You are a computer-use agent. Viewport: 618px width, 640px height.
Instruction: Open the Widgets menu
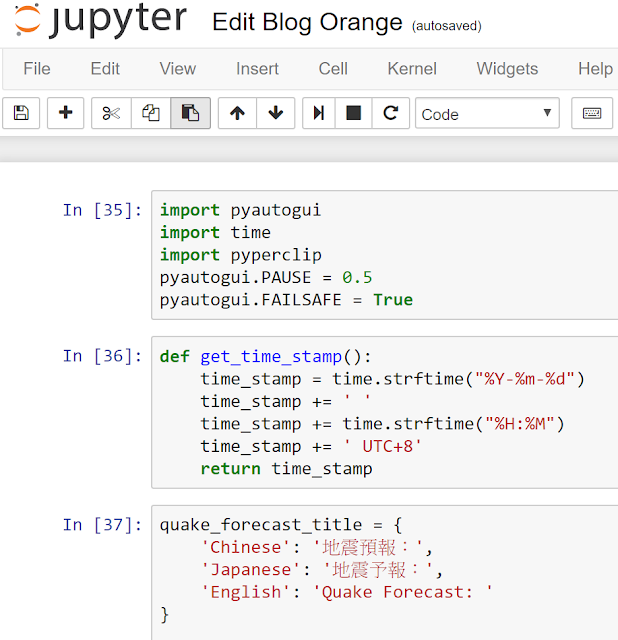pos(507,69)
